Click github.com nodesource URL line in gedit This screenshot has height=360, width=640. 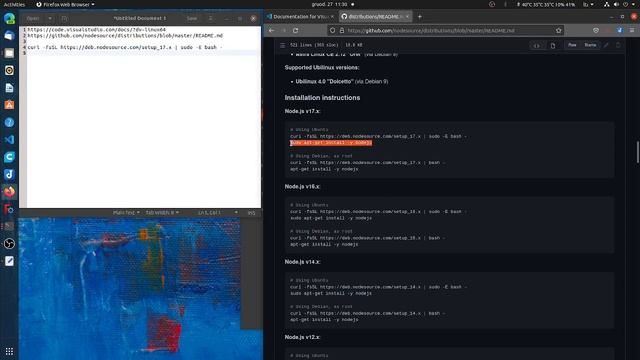[x=125, y=36]
